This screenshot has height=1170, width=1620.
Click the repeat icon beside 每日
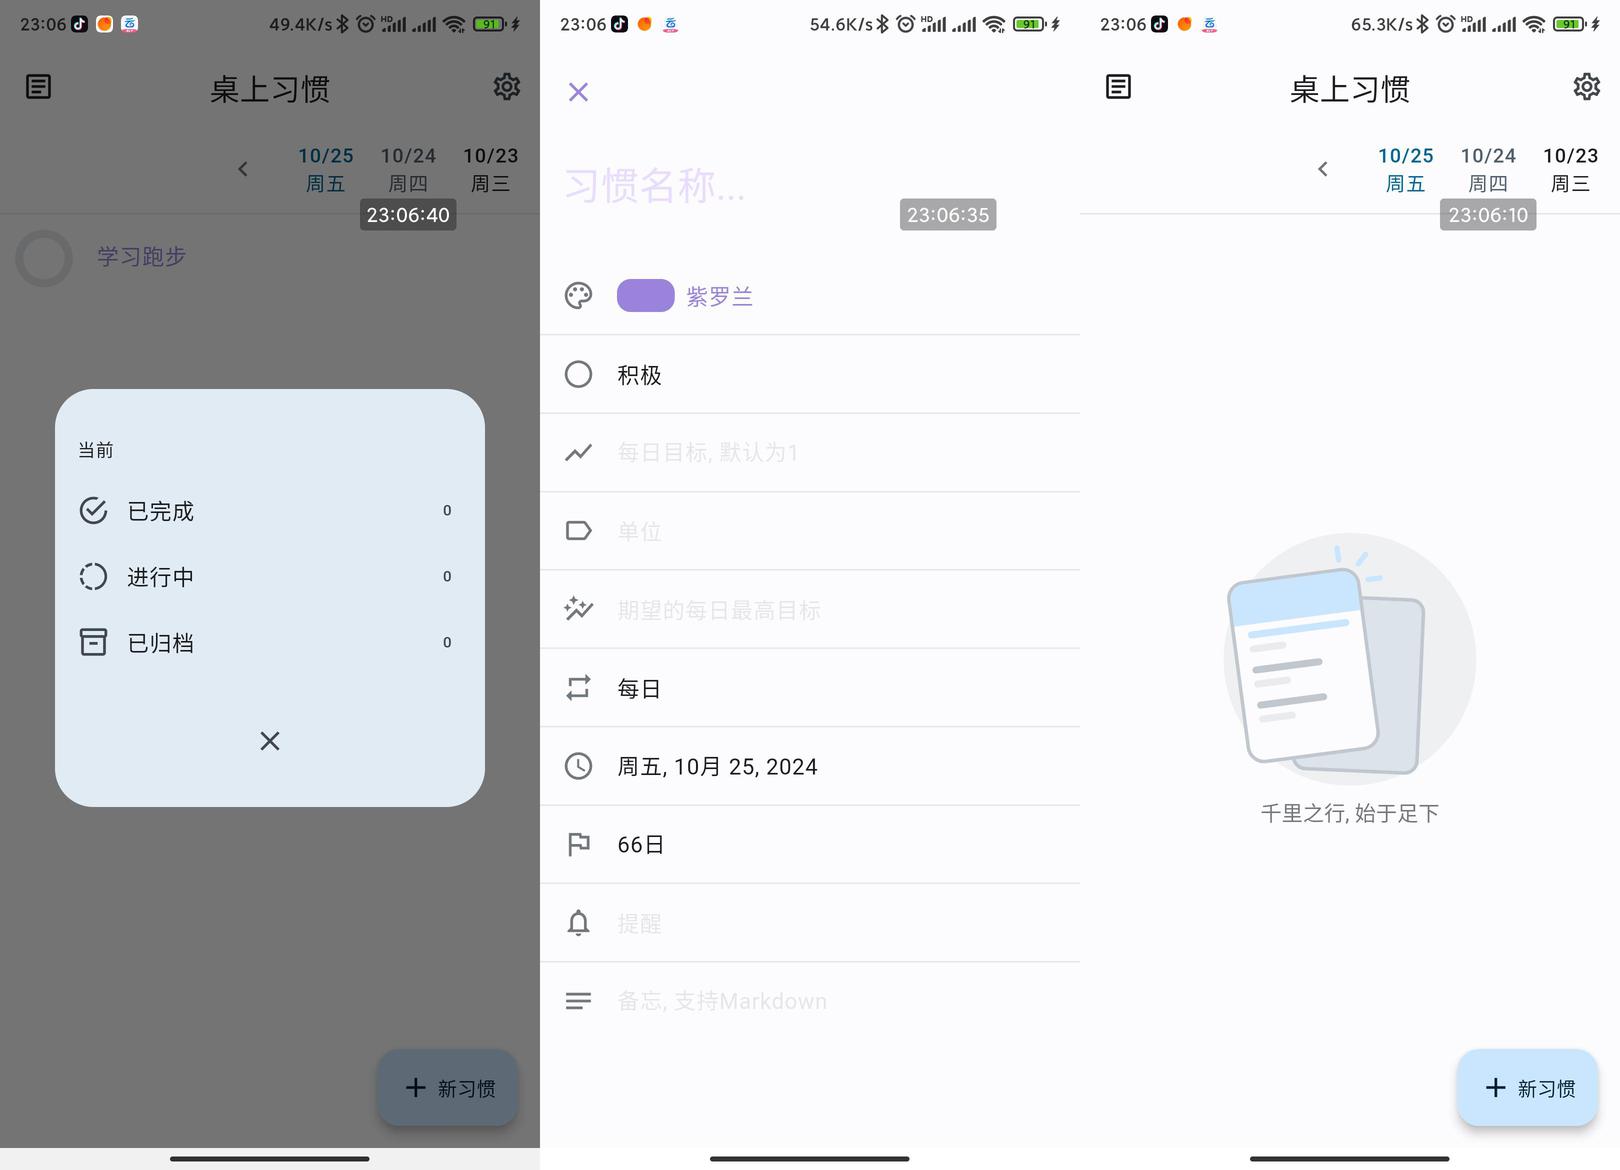pyautogui.click(x=578, y=688)
